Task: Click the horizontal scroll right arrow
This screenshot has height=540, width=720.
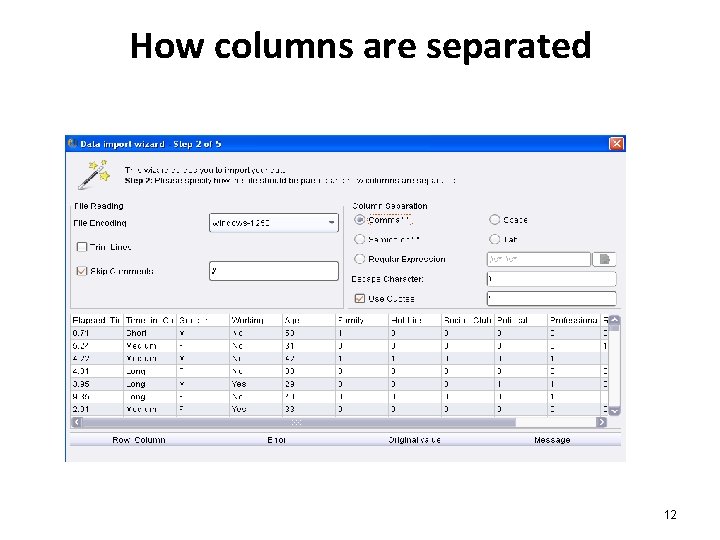Action: (602, 422)
